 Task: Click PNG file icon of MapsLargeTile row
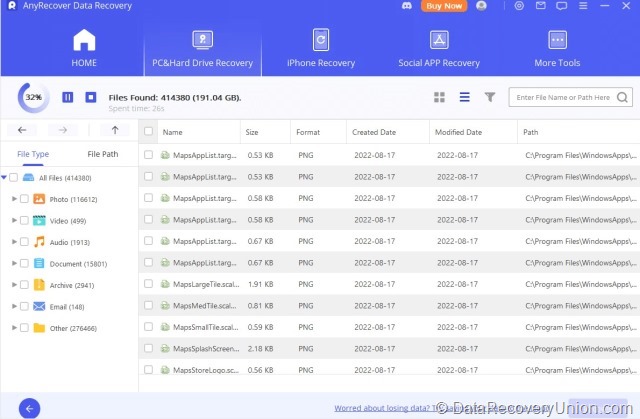[165, 284]
